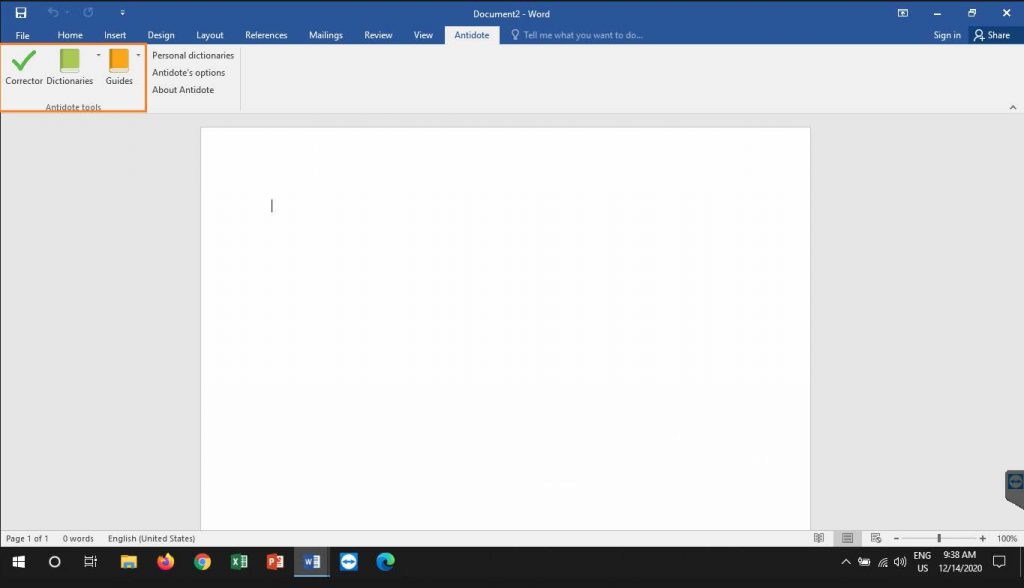Open Antidote's options

tap(188, 73)
